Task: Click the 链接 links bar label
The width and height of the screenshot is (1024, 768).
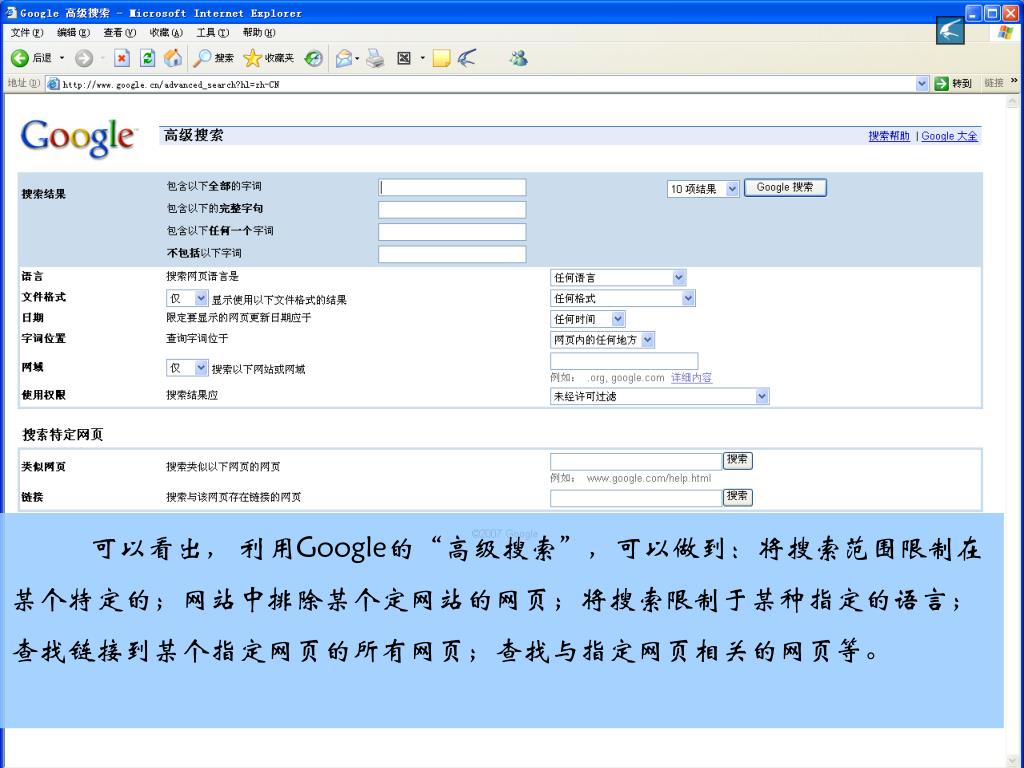Action: 993,83
